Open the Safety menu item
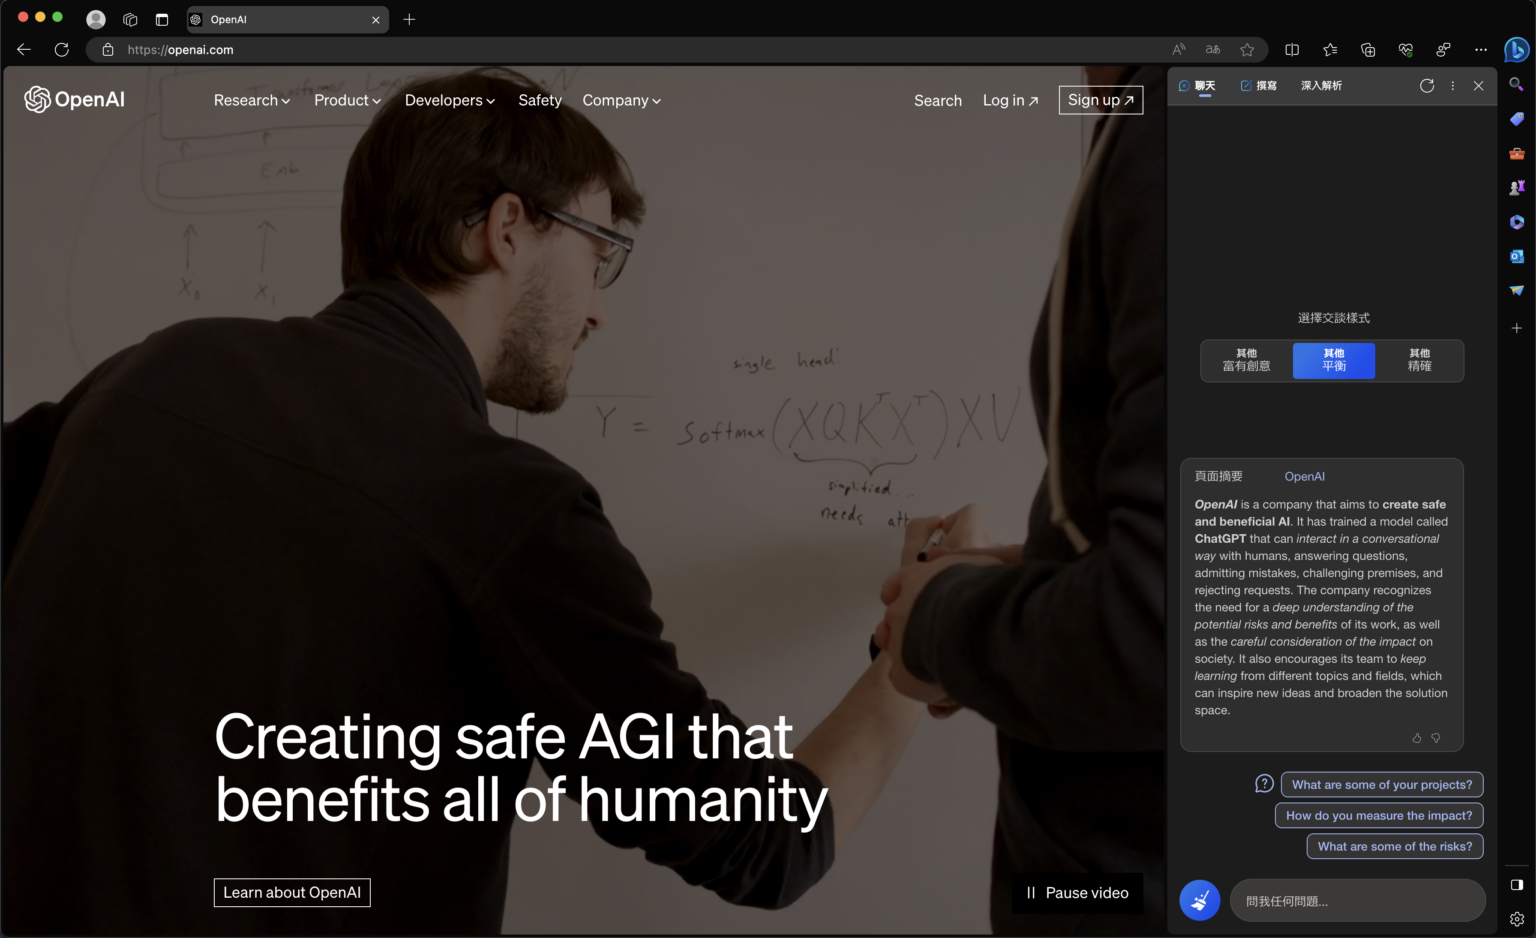 coord(539,100)
